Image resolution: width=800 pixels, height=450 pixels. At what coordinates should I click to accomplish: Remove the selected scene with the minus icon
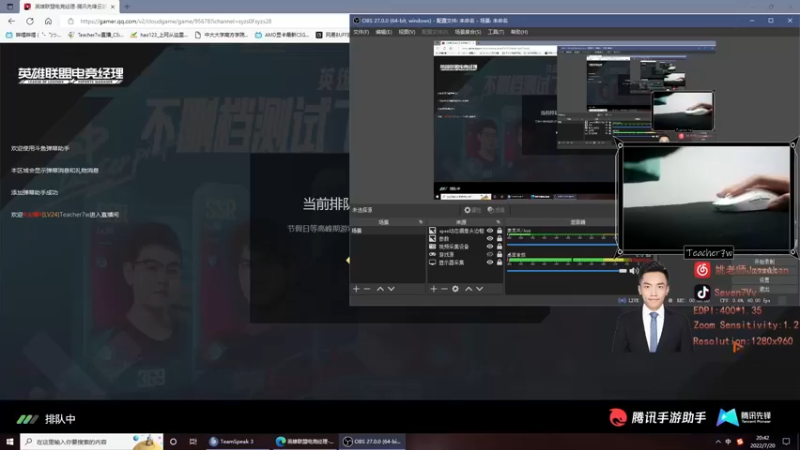367,289
